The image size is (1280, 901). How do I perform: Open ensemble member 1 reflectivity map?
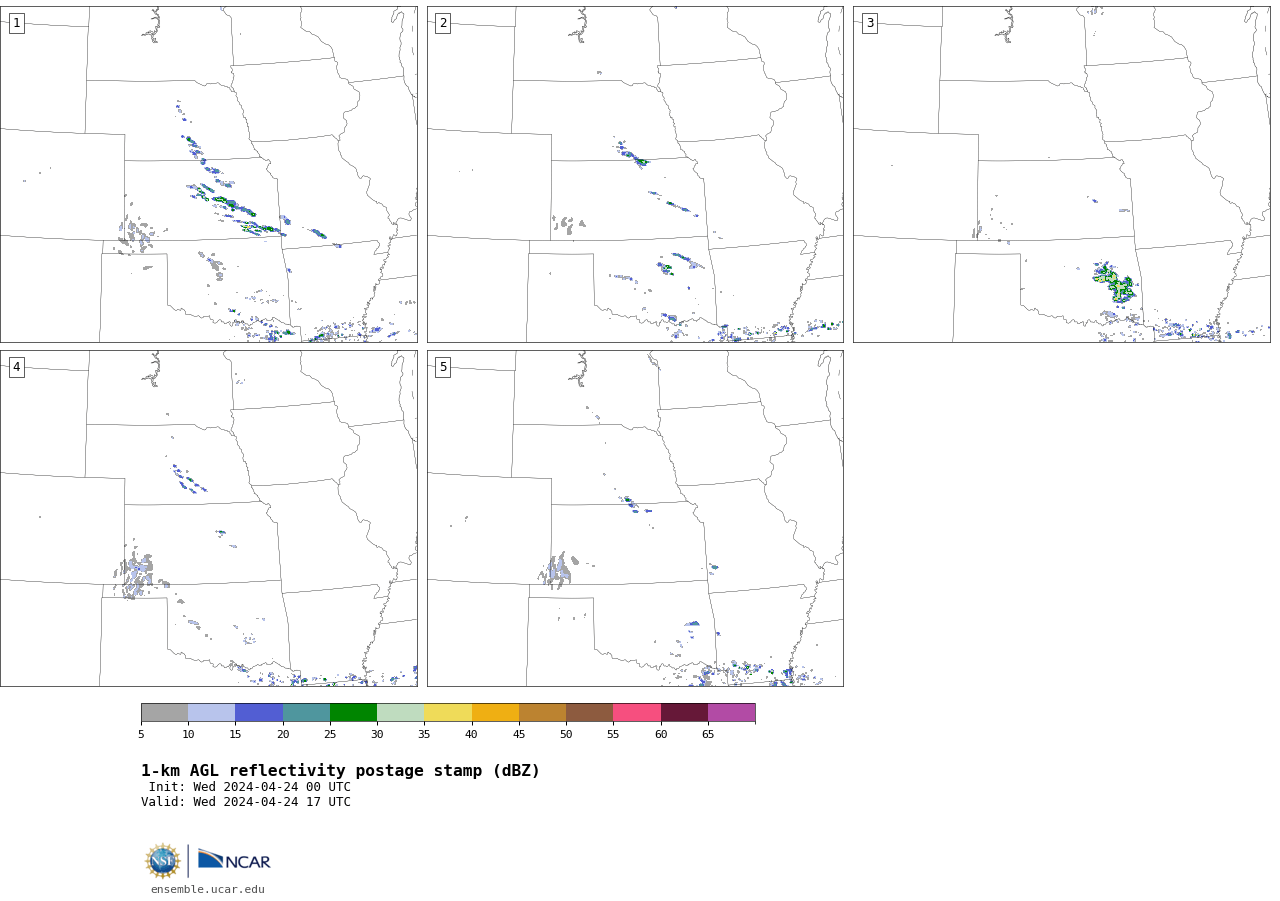[x=209, y=174]
